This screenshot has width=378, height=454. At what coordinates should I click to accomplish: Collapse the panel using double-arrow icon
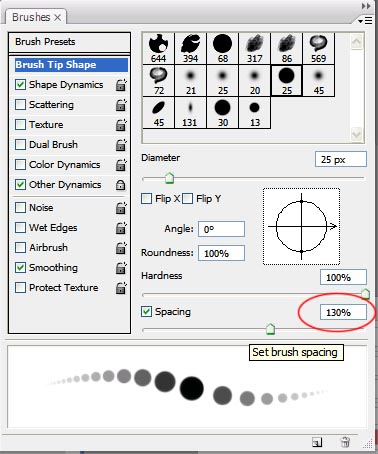pos(366,6)
